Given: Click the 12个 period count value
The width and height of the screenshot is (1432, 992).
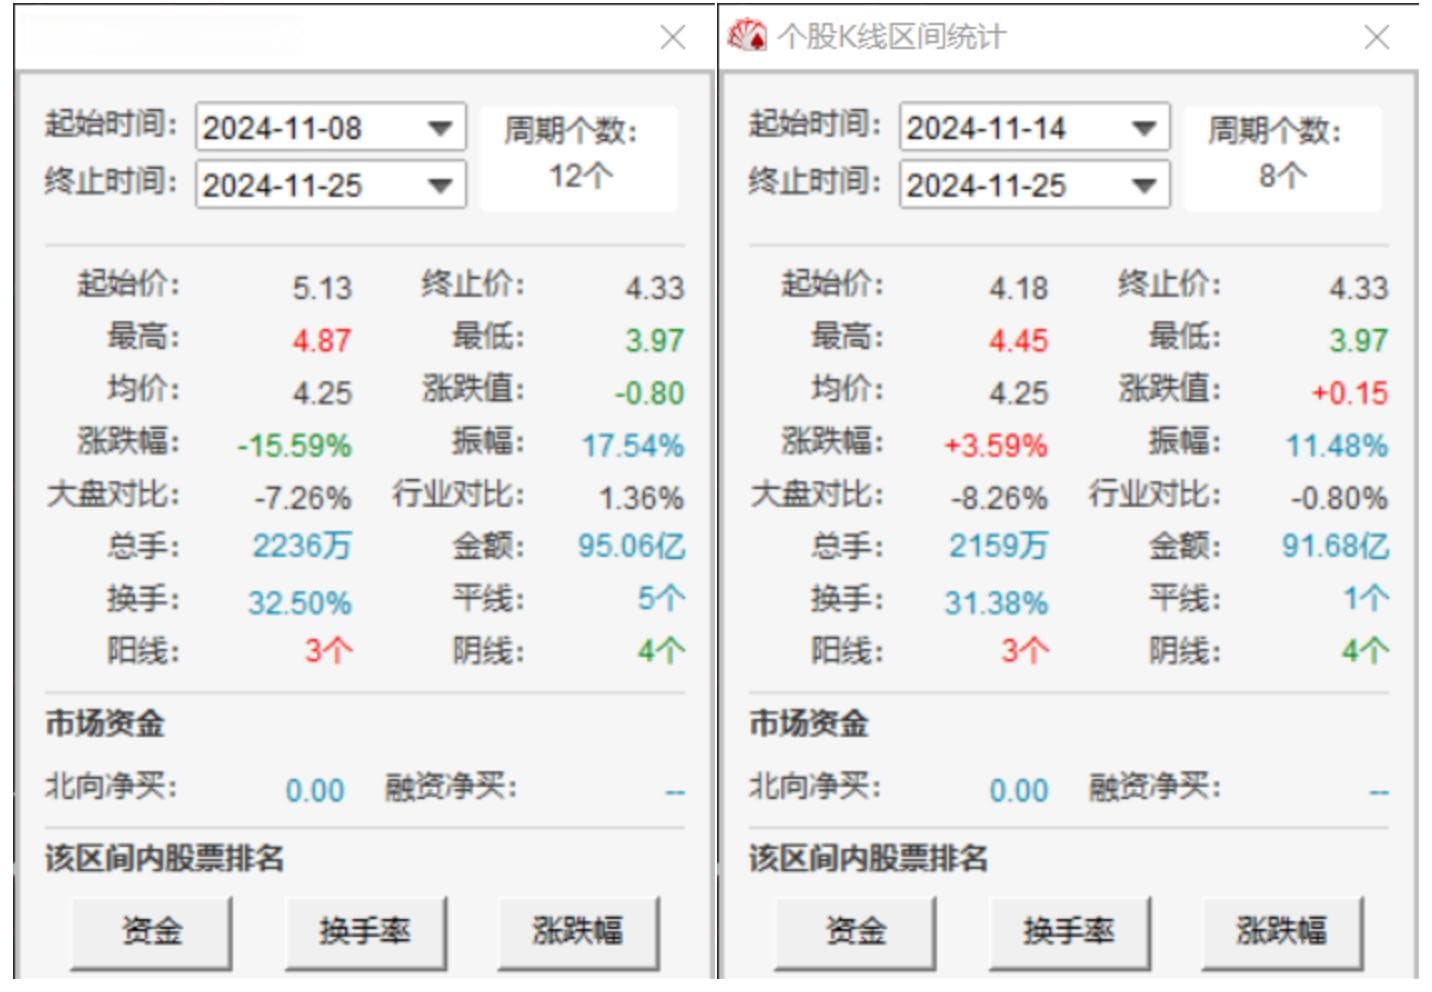Looking at the screenshot, I should point(581,176).
